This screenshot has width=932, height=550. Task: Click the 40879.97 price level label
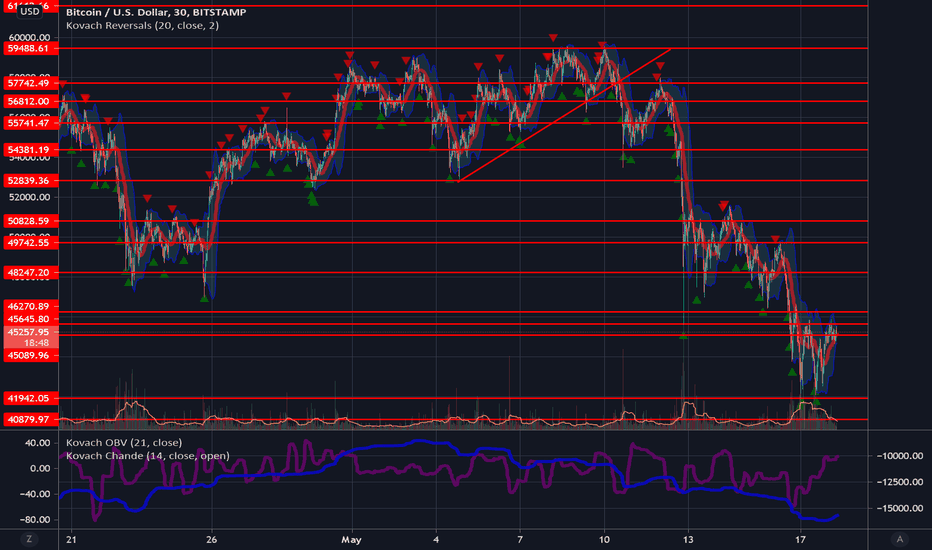31,420
